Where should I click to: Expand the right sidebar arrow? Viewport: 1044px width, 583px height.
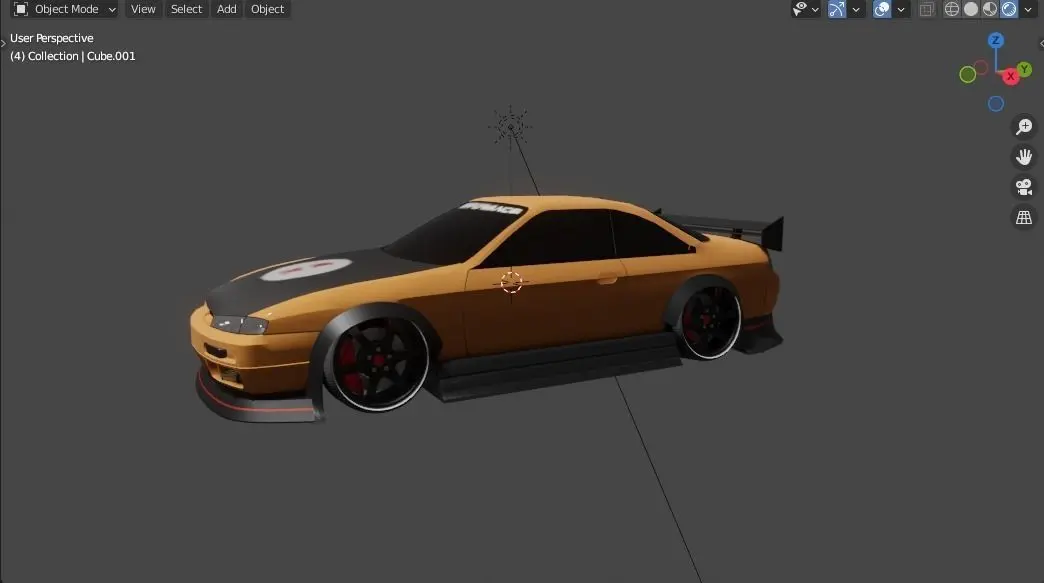[x=1041, y=43]
